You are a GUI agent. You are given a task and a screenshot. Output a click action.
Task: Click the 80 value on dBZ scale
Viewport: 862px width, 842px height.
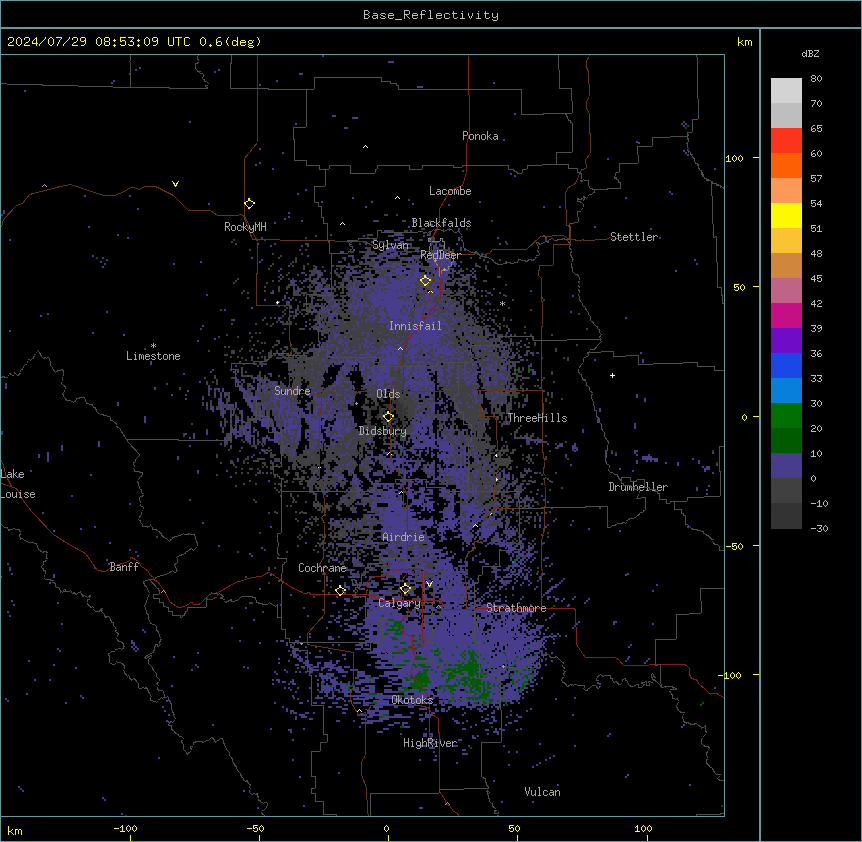(x=816, y=79)
